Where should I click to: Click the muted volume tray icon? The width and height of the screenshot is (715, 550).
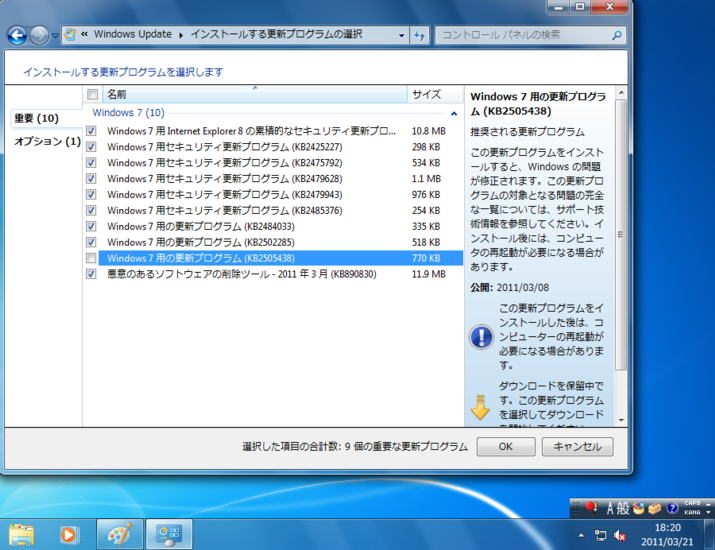tap(620, 535)
